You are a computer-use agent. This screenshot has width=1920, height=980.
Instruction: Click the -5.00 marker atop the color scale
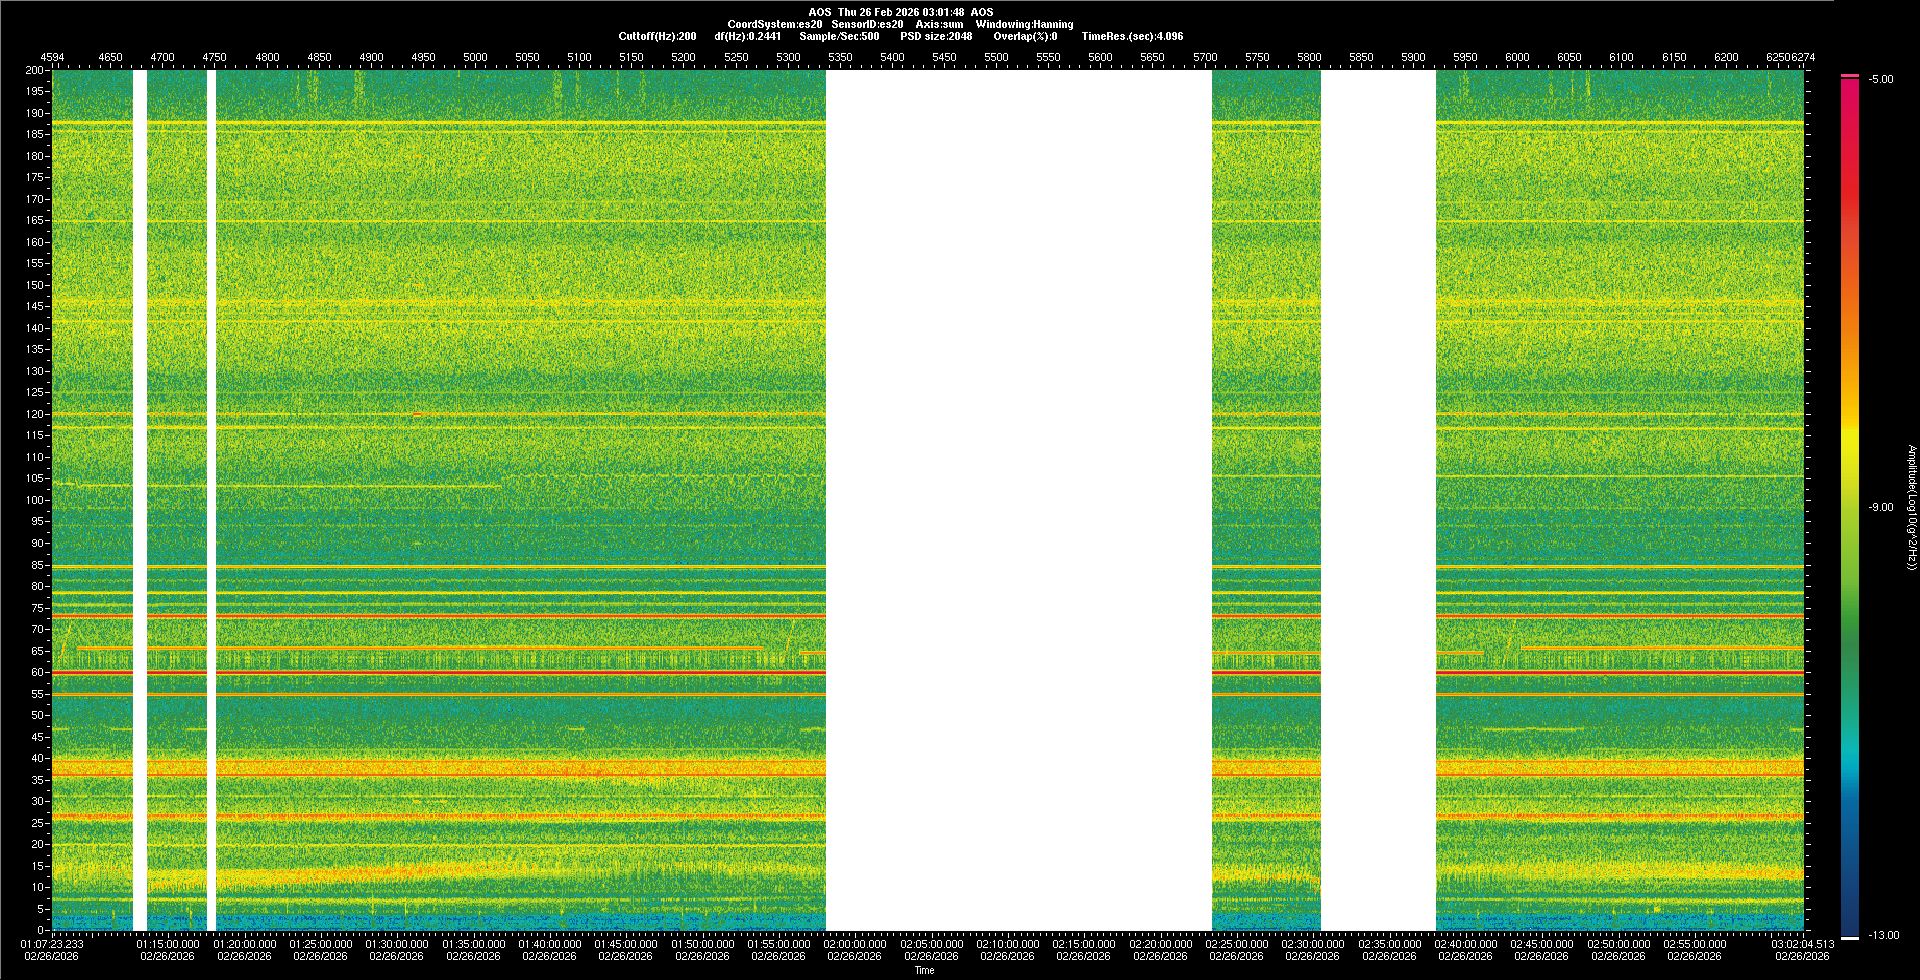click(x=1881, y=79)
